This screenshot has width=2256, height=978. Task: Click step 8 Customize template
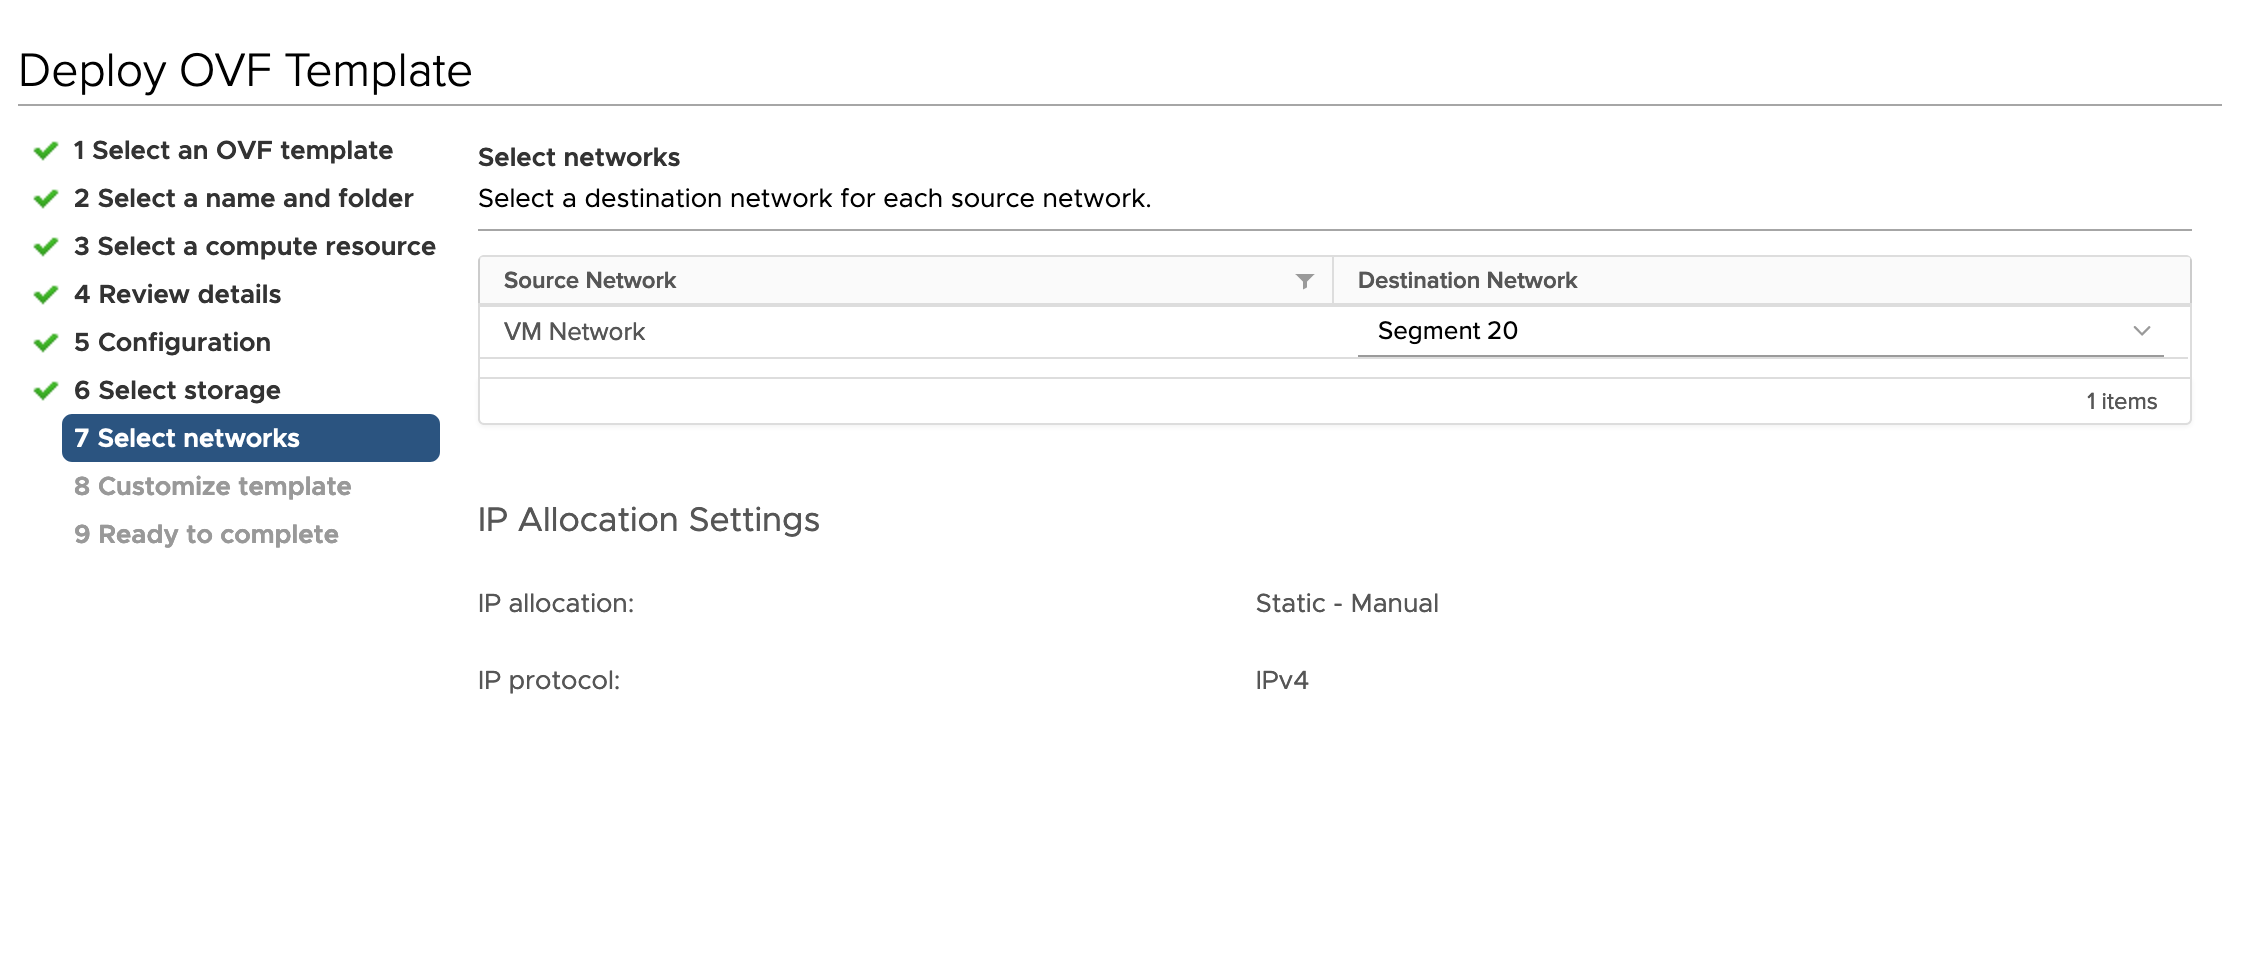point(212,487)
